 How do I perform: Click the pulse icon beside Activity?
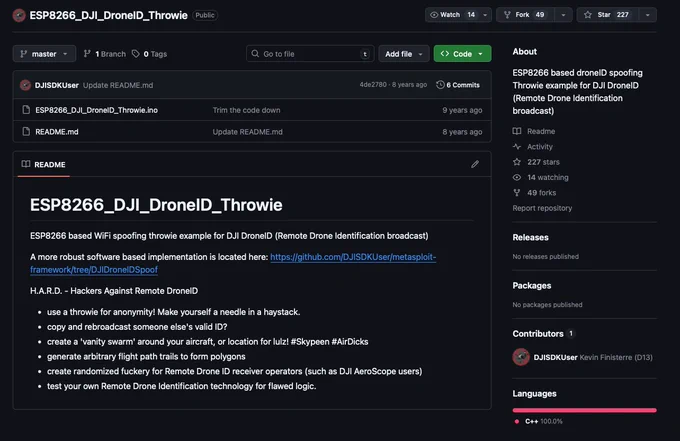(517, 147)
